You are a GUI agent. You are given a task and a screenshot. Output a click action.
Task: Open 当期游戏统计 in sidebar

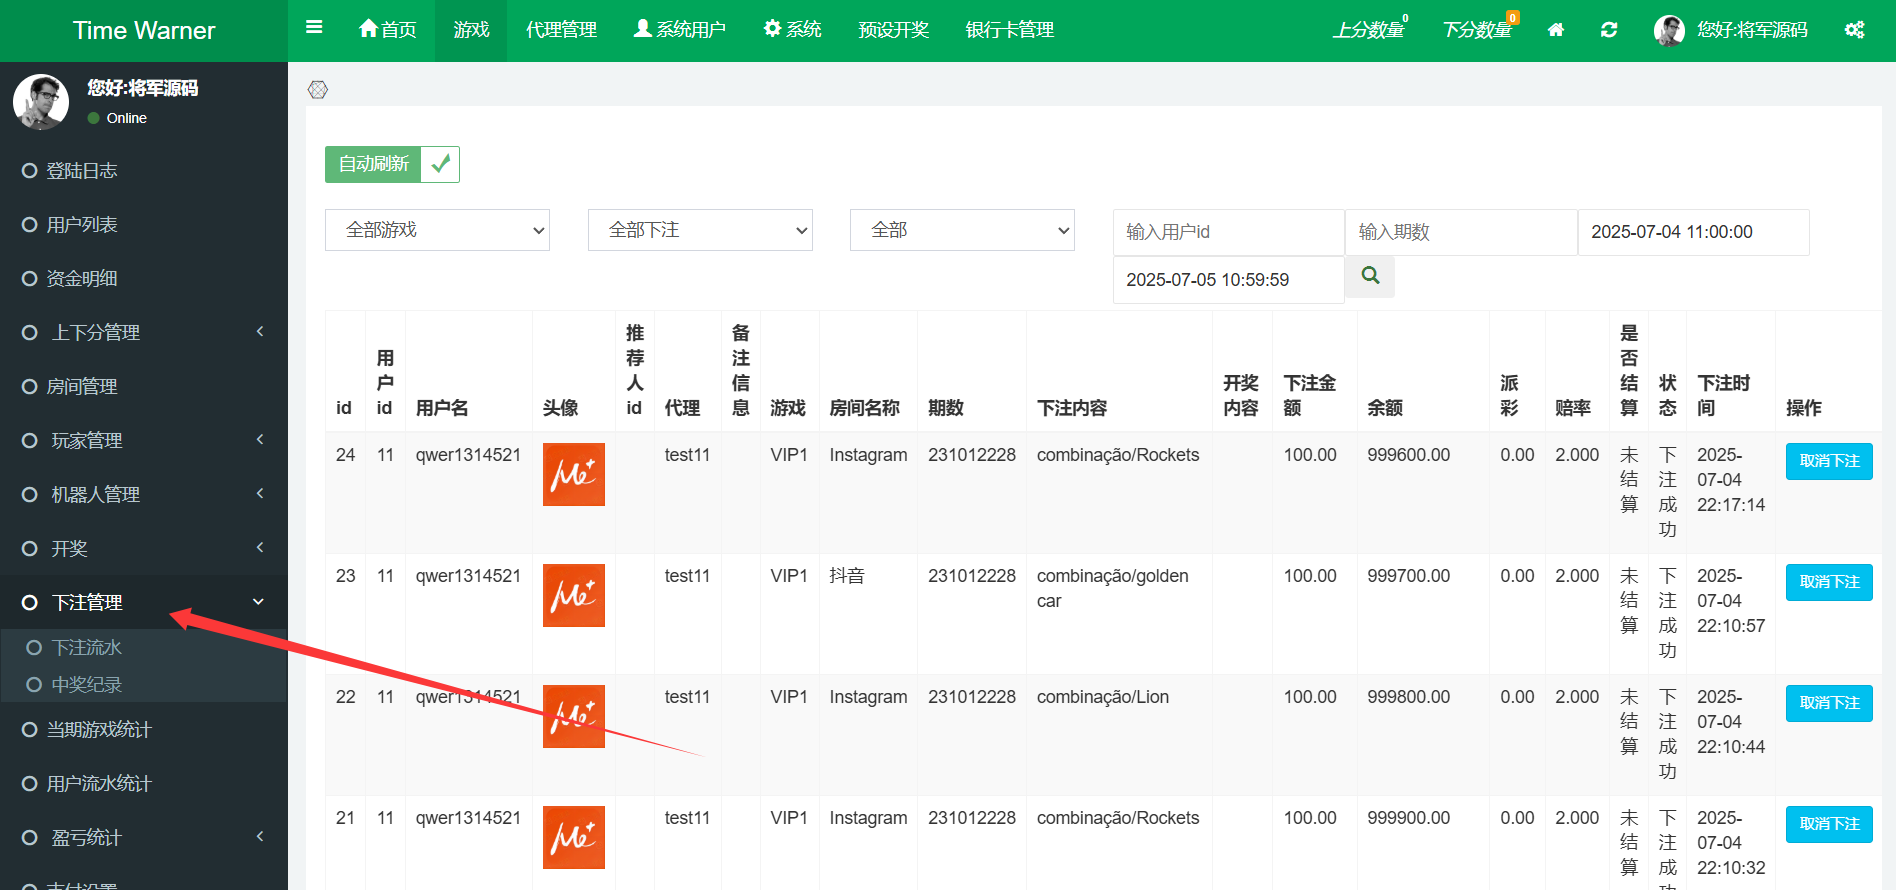tap(144, 730)
